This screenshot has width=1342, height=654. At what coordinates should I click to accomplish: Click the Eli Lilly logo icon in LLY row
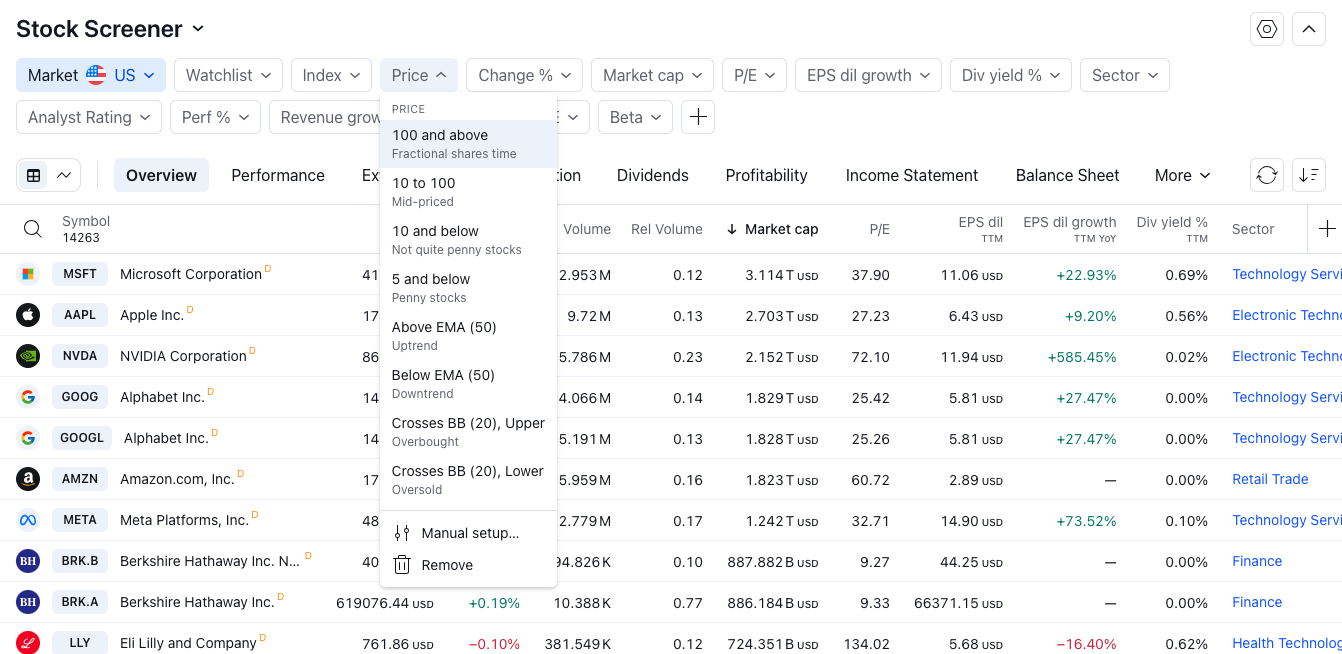[x=28, y=643]
